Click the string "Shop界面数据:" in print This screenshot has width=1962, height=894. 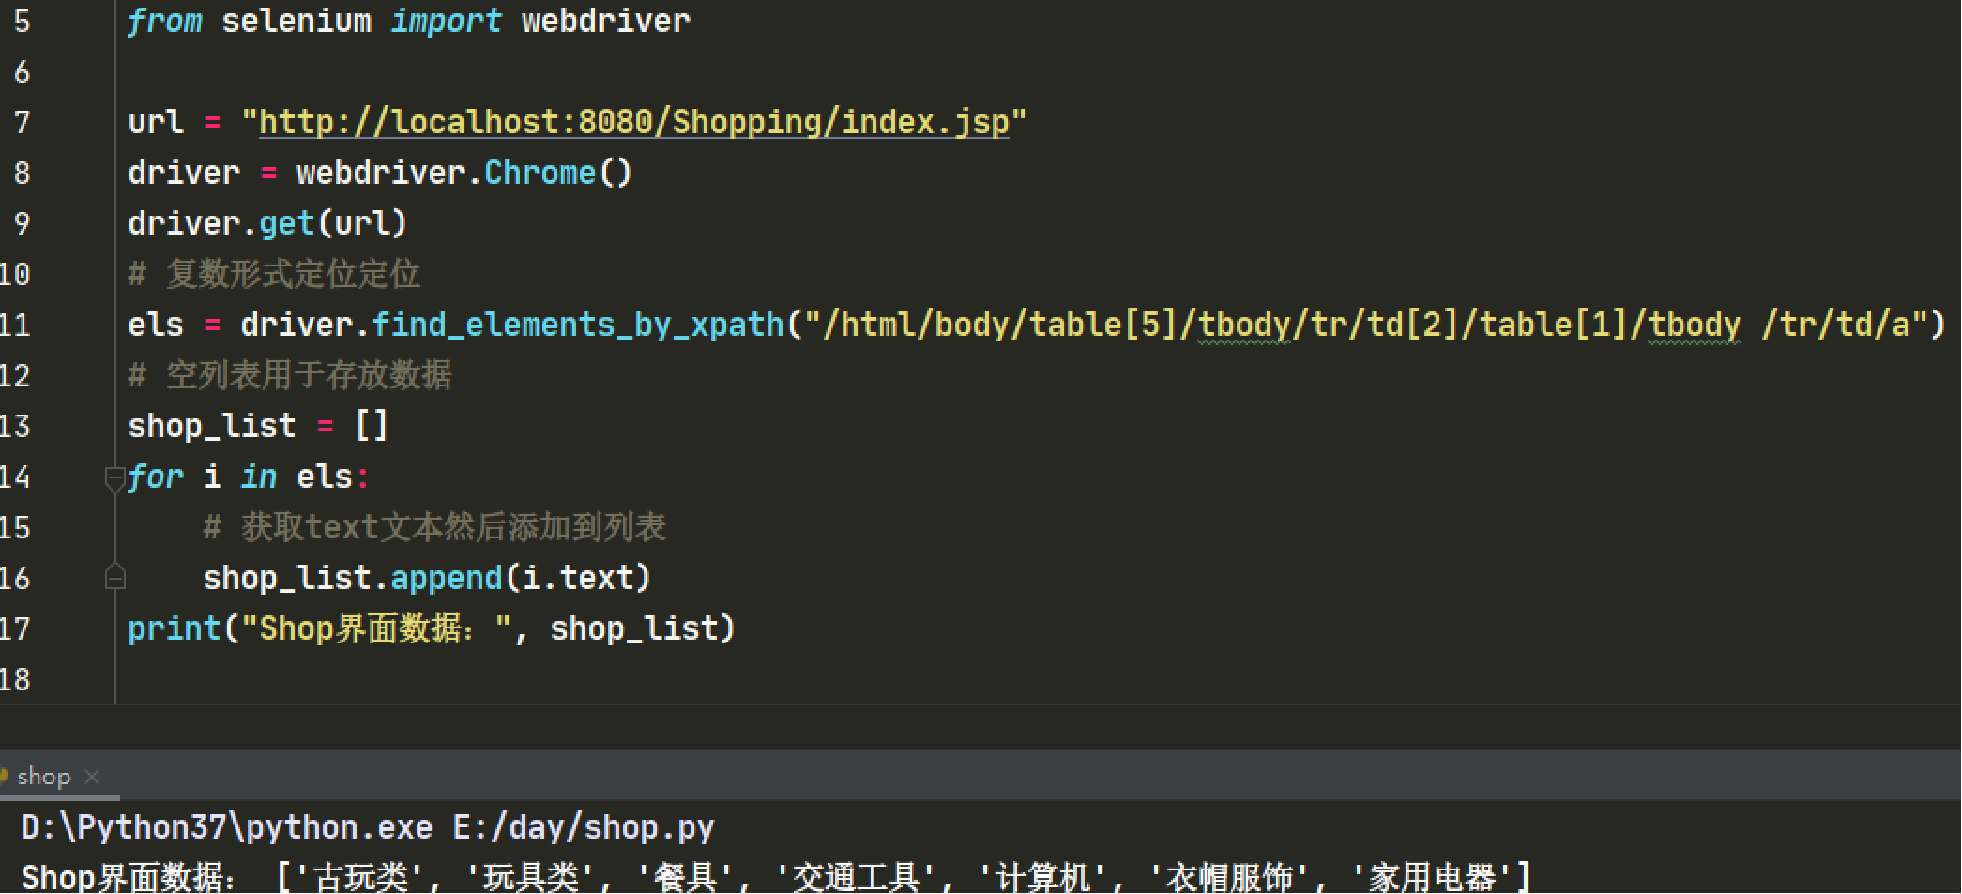click(377, 629)
